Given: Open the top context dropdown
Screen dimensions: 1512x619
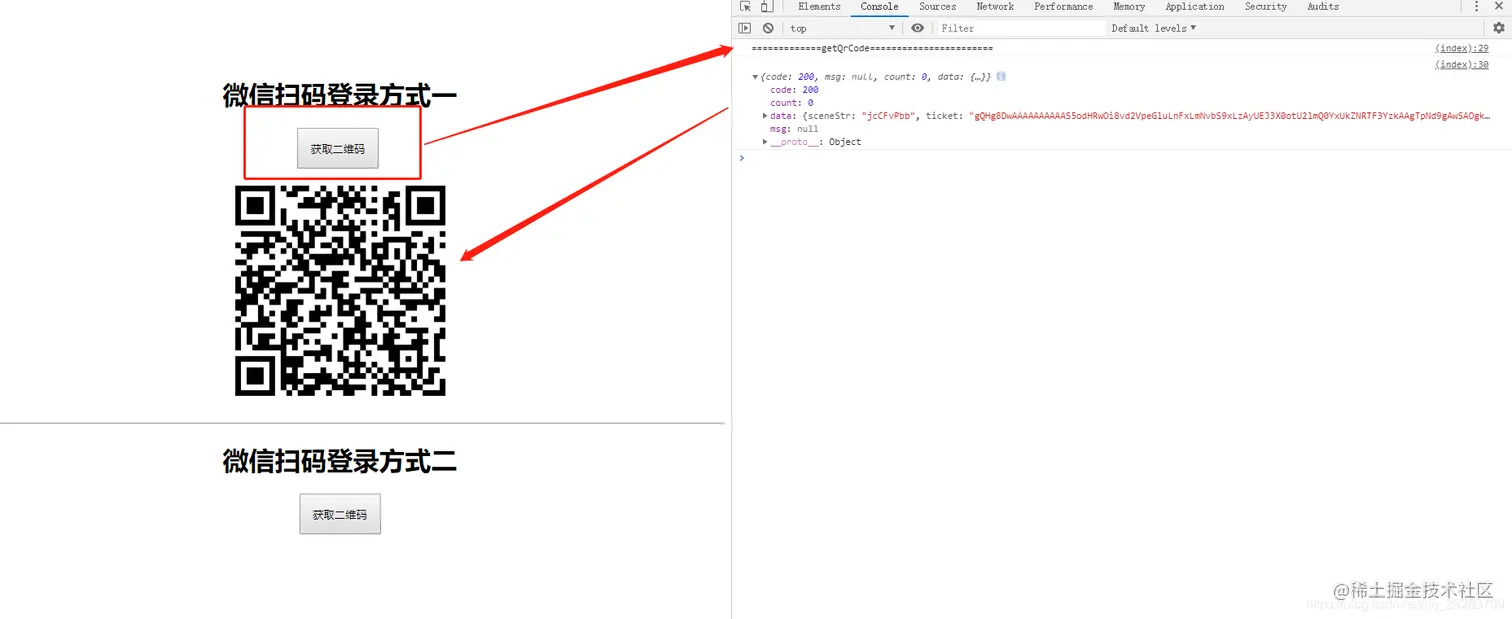Looking at the screenshot, I should pyautogui.click(x=842, y=28).
